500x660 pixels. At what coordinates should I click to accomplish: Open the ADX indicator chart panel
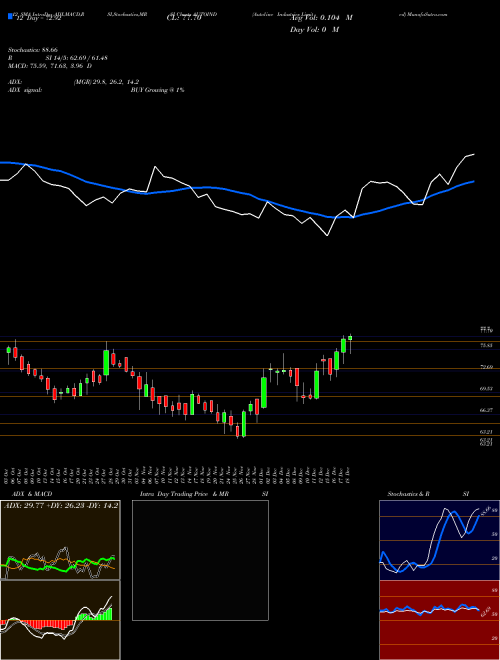[60, 540]
